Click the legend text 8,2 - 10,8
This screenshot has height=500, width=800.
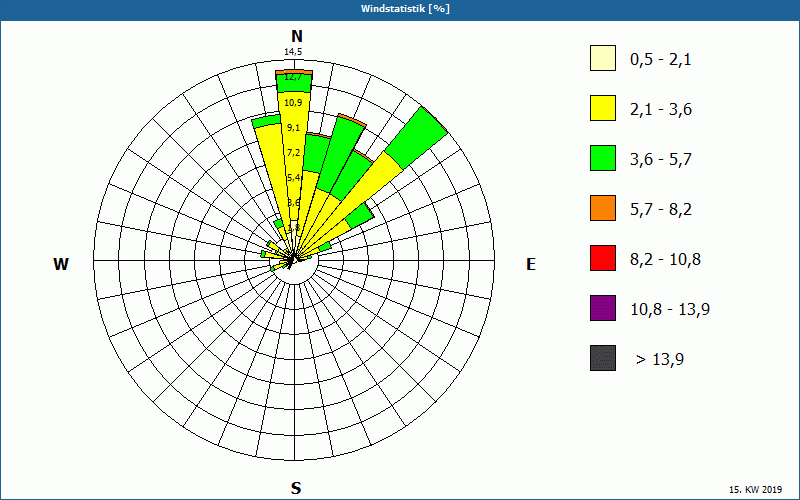tap(665, 260)
